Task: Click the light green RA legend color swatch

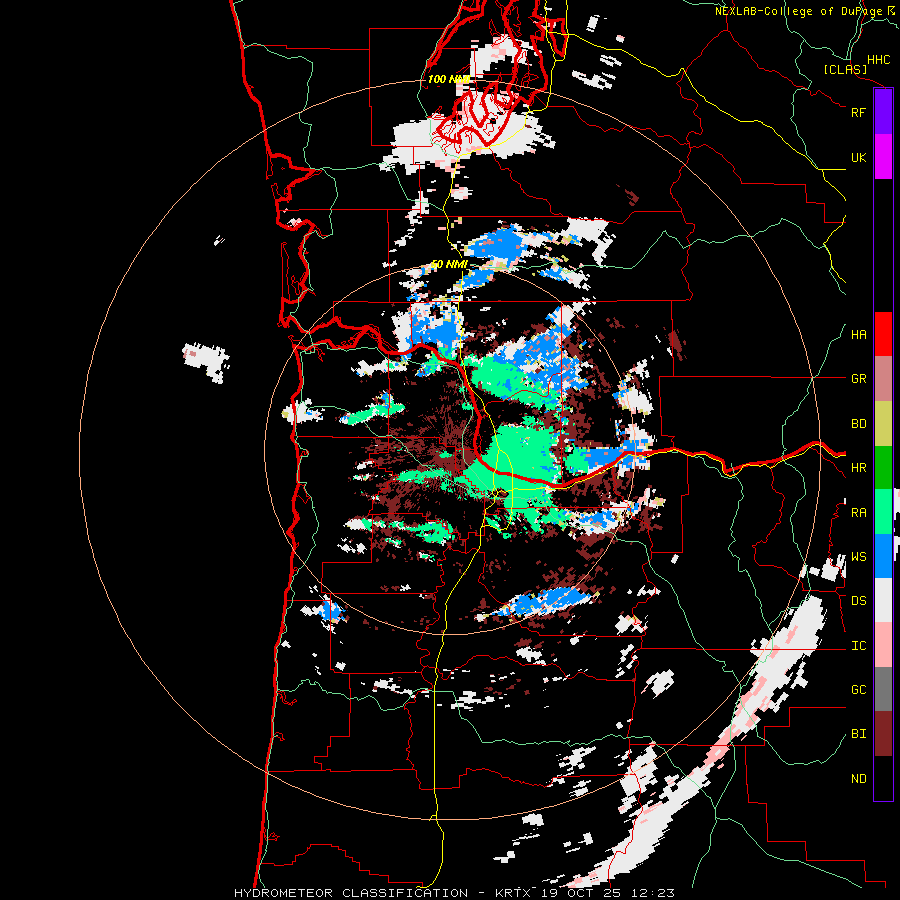Action: (883, 512)
